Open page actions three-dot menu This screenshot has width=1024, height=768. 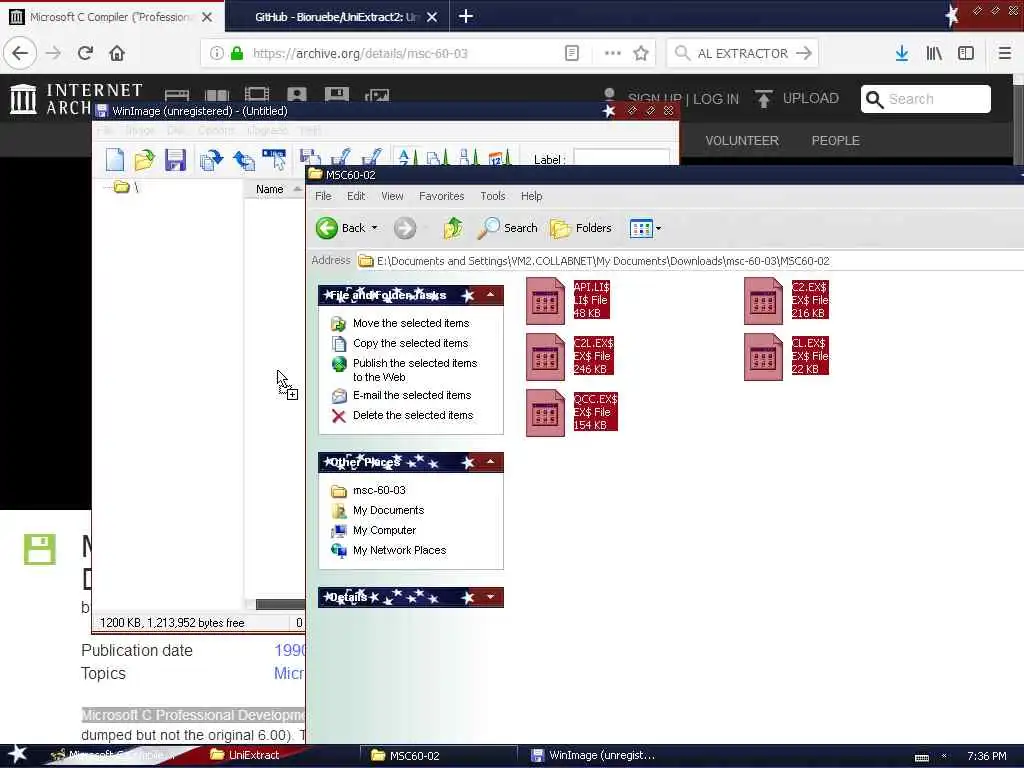[x=613, y=53]
